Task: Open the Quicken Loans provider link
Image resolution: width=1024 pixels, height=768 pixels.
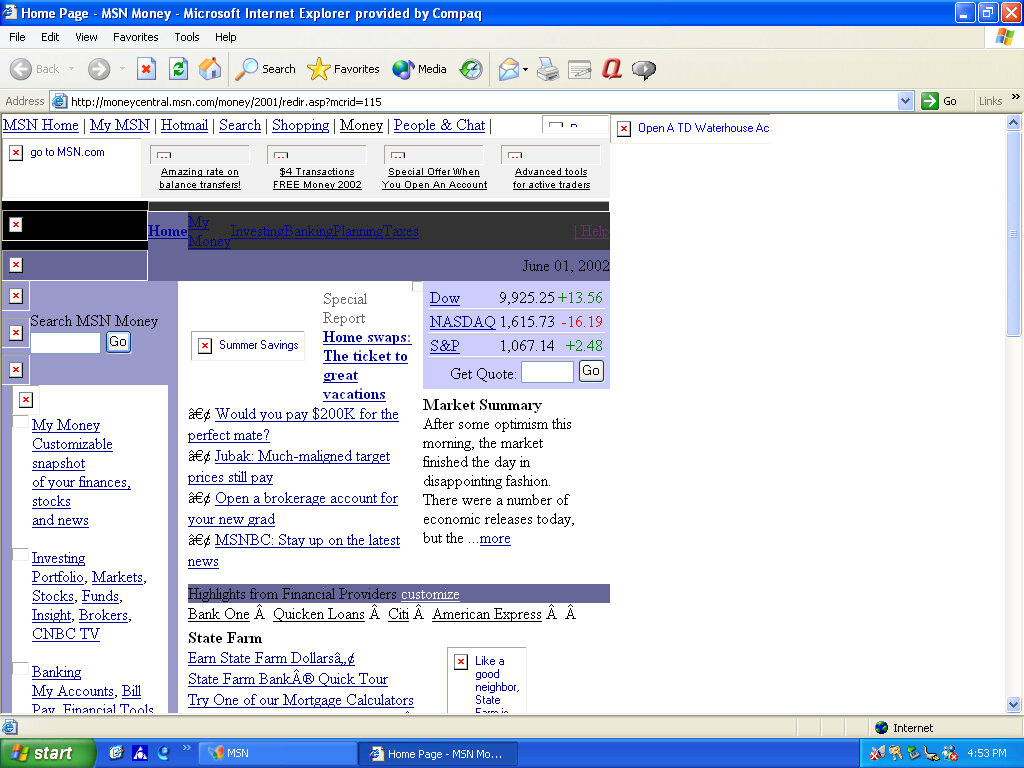Action: coord(318,614)
